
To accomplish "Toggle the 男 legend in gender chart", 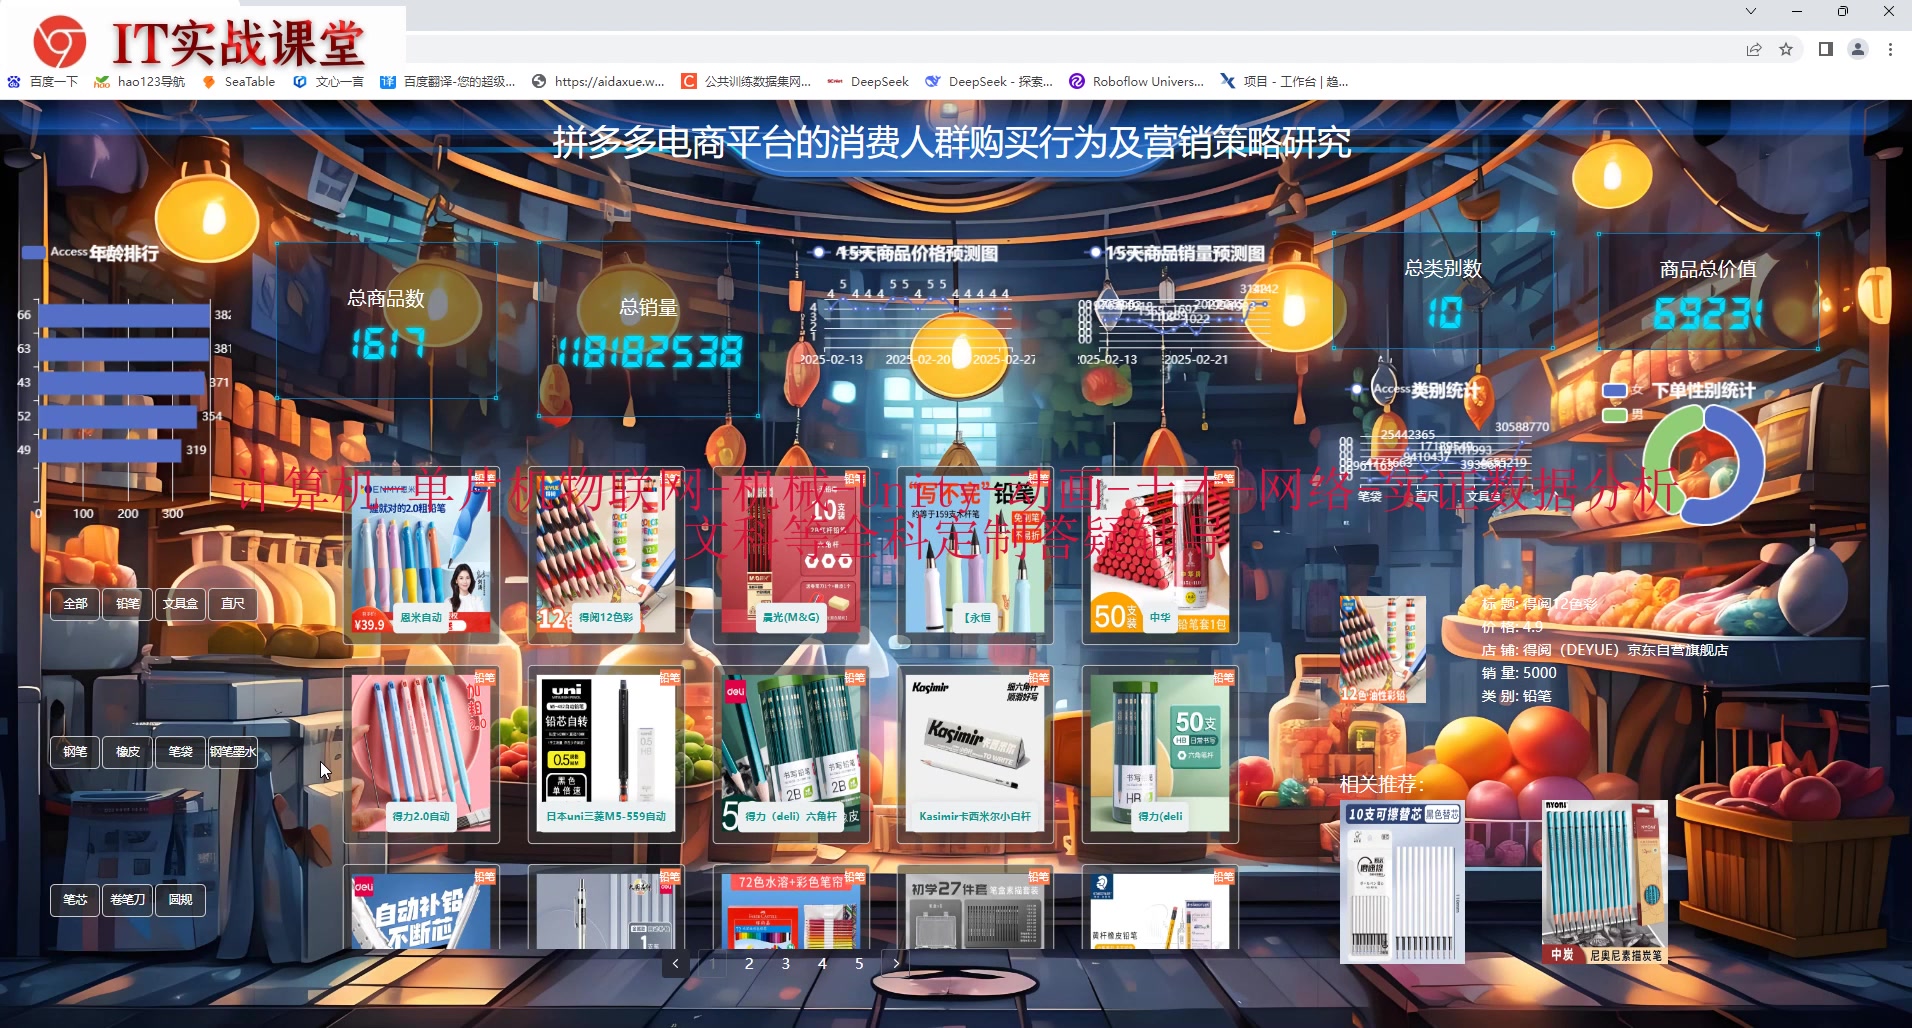I will coord(1622,414).
